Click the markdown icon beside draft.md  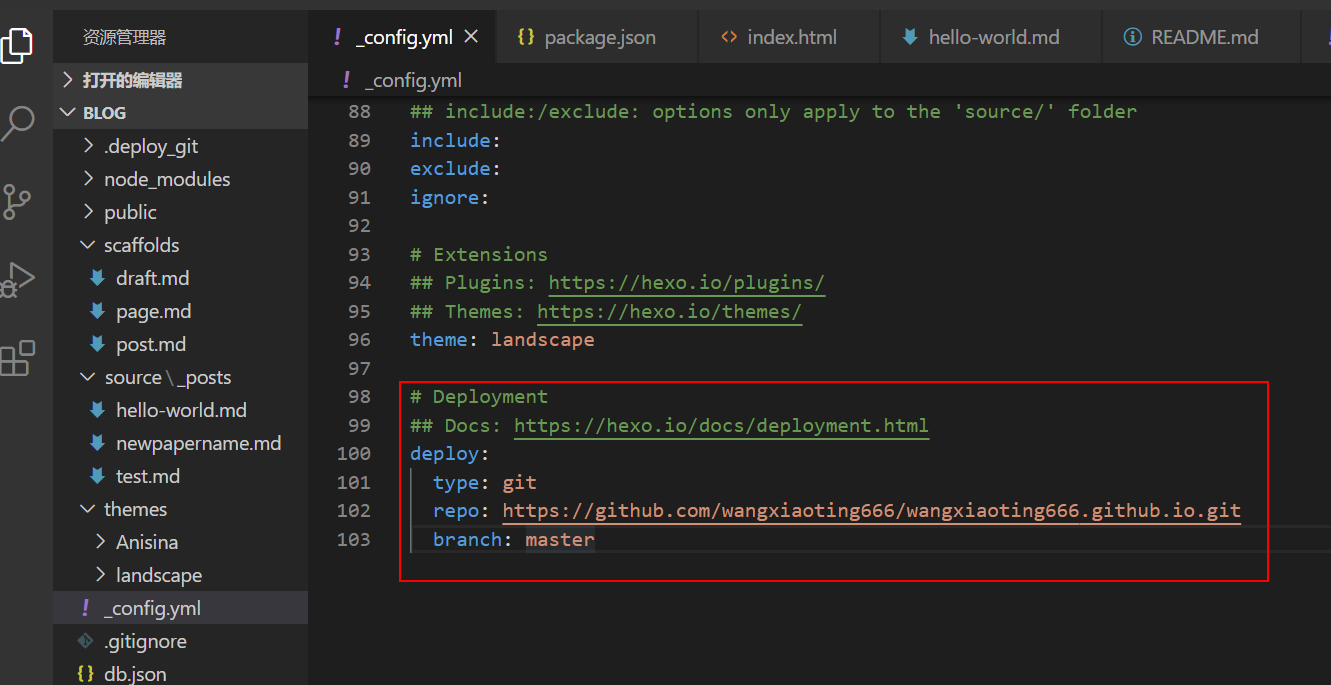coord(97,278)
